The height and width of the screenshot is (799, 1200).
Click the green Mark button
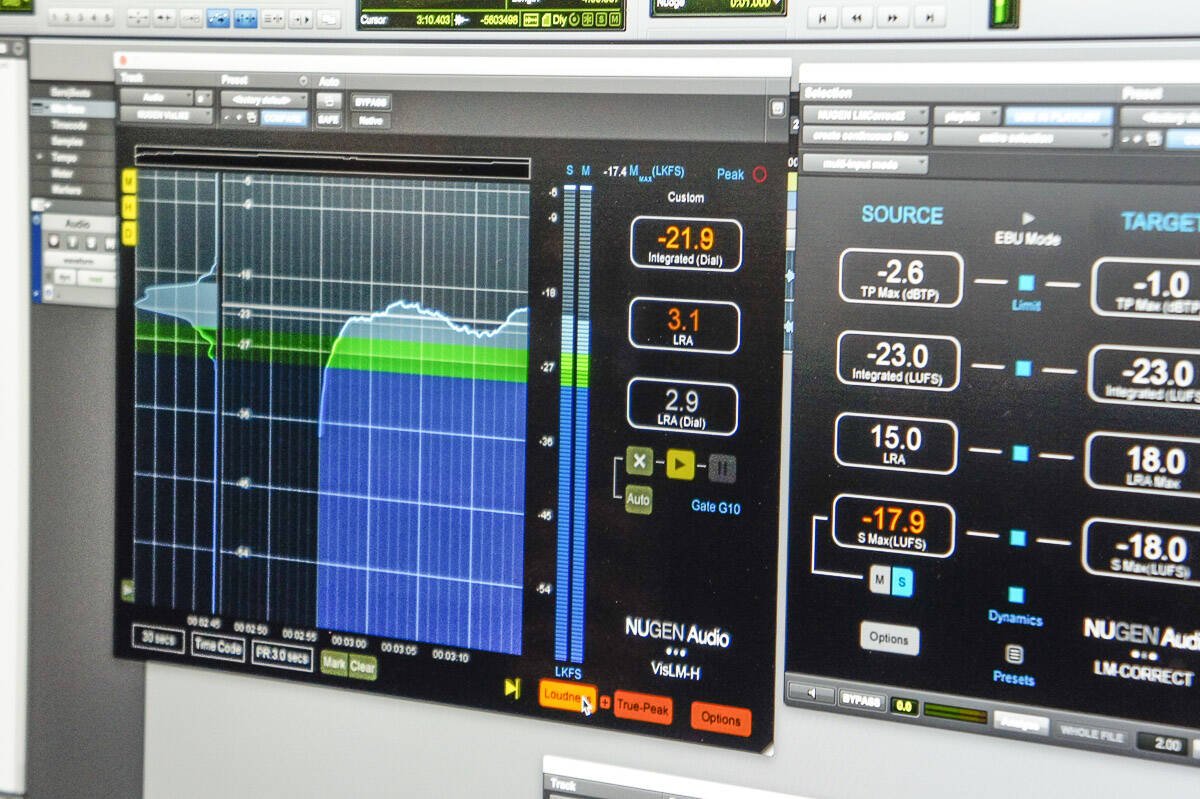pos(333,664)
